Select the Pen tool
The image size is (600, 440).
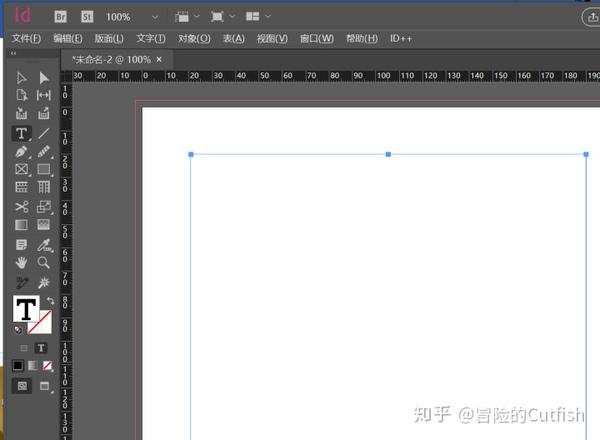pyautogui.click(x=21, y=152)
